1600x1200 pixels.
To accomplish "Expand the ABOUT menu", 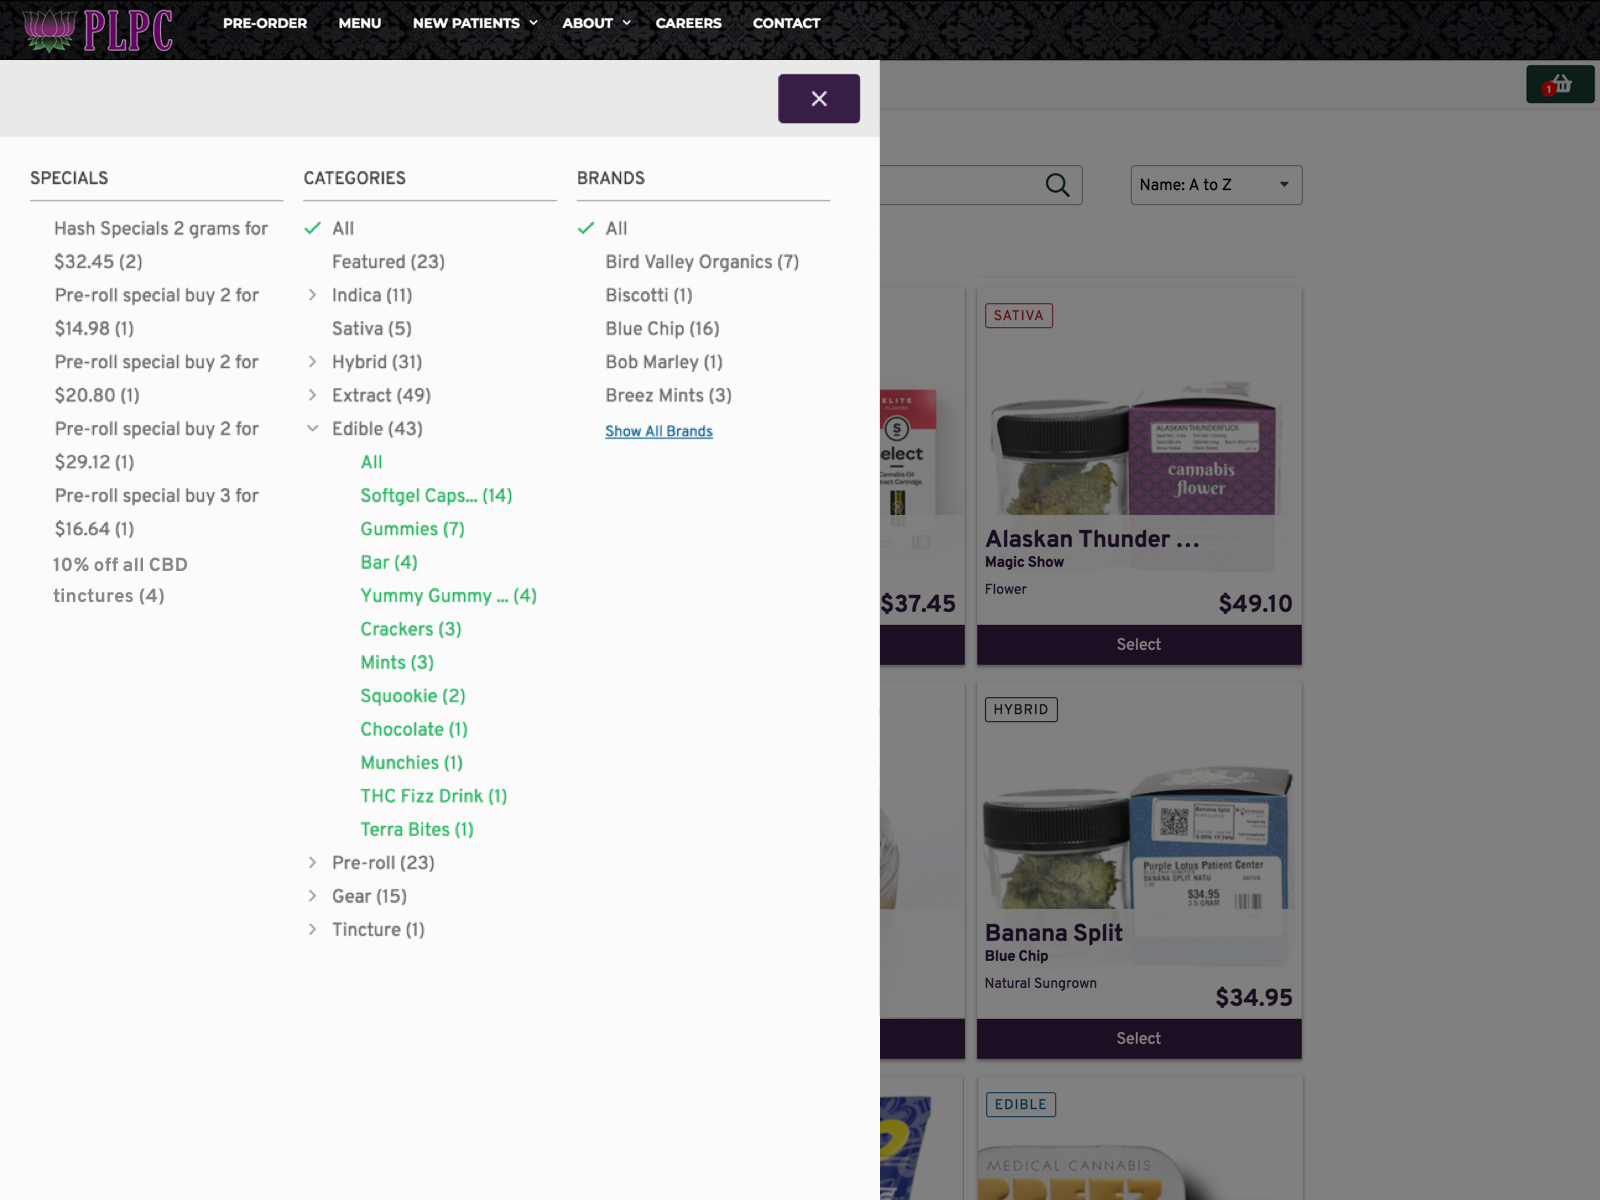I will [x=596, y=23].
